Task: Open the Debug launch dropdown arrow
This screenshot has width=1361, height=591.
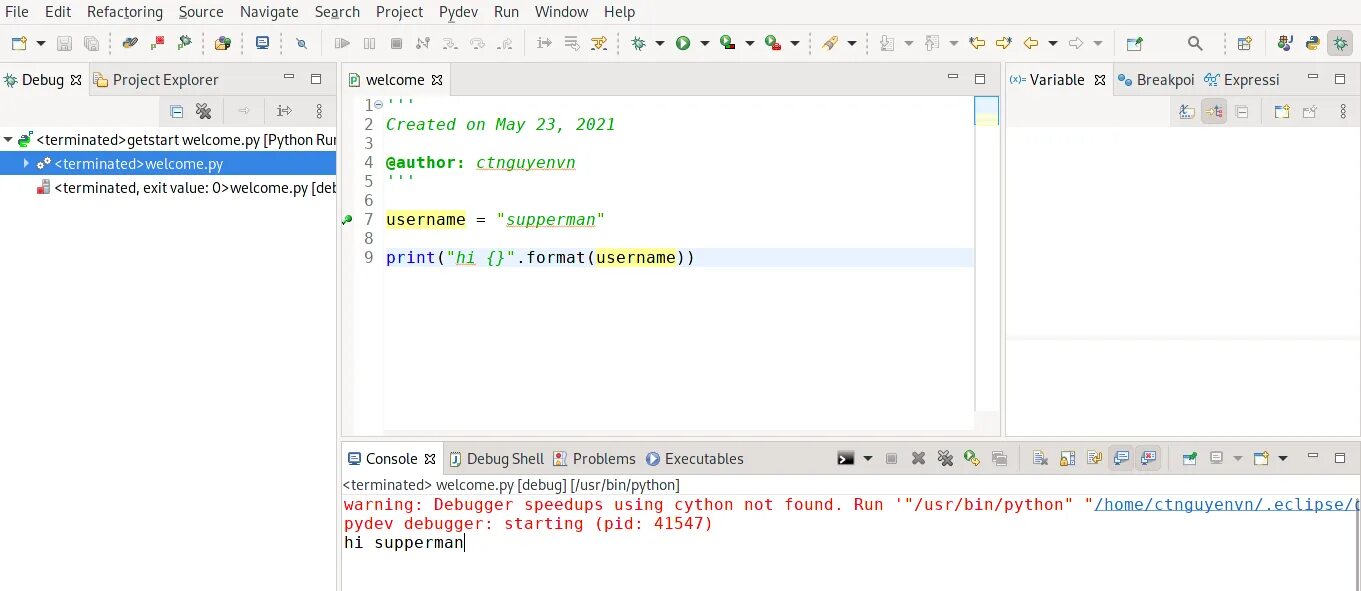Action: pyautogui.click(x=659, y=43)
